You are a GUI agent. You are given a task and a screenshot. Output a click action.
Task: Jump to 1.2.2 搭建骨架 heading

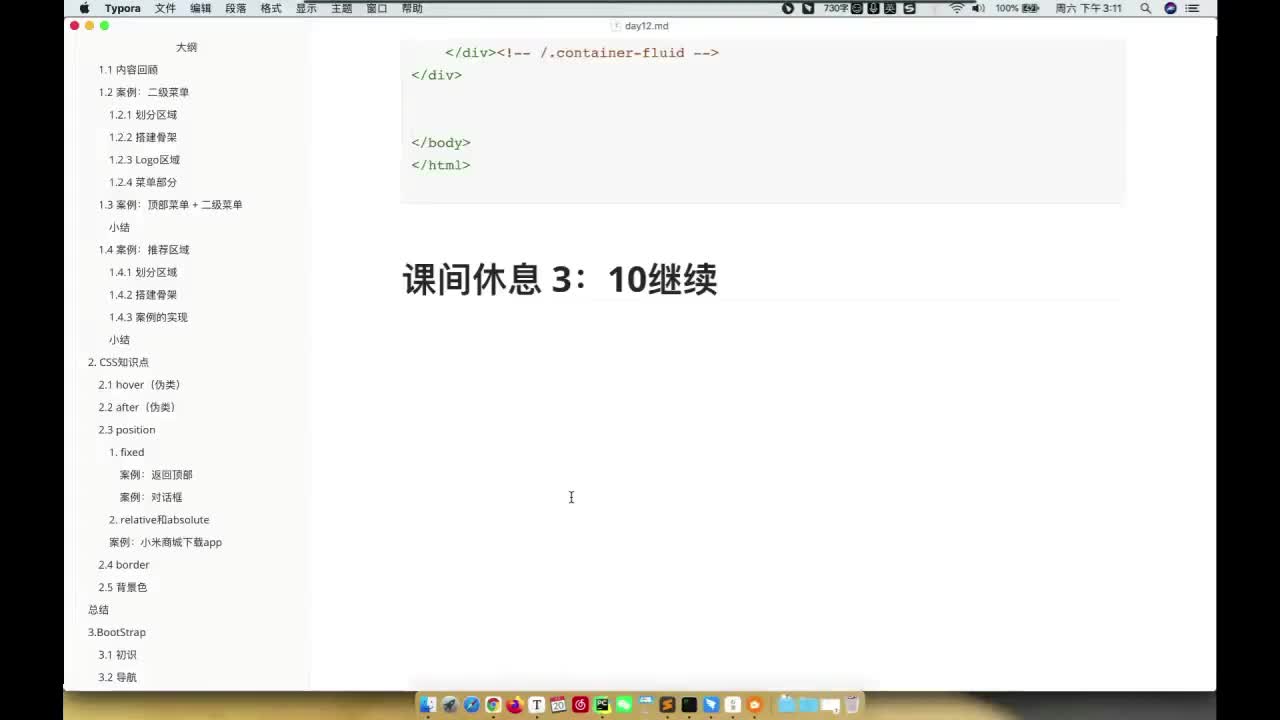point(143,137)
